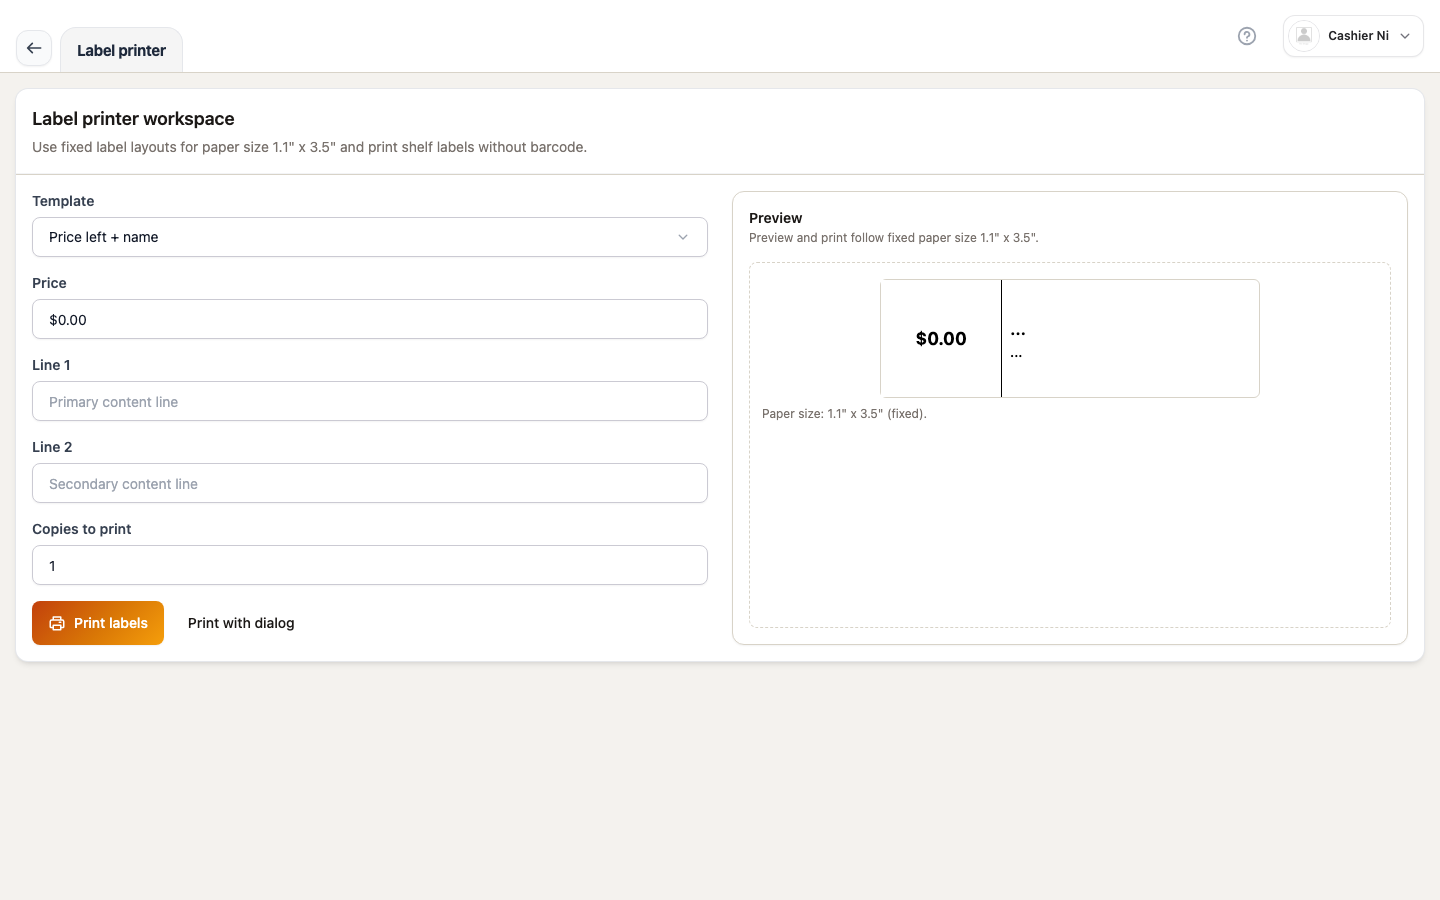Viewport: 1440px width, 900px height.
Task: Expand the Cashier Ni account menu
Action: click(x=1353, y=36)
